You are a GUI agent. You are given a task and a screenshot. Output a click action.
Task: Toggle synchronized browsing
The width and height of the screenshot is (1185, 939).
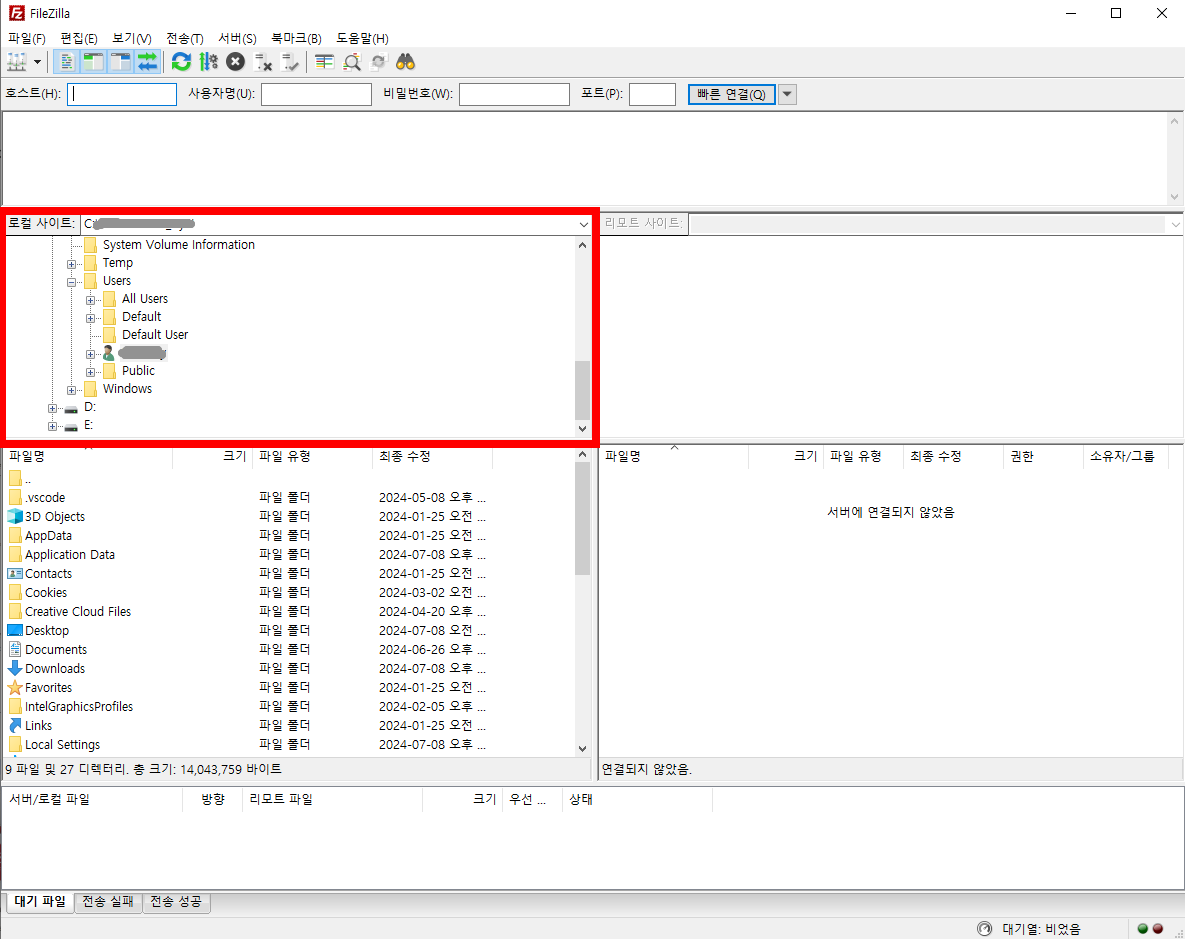point(379,62)
